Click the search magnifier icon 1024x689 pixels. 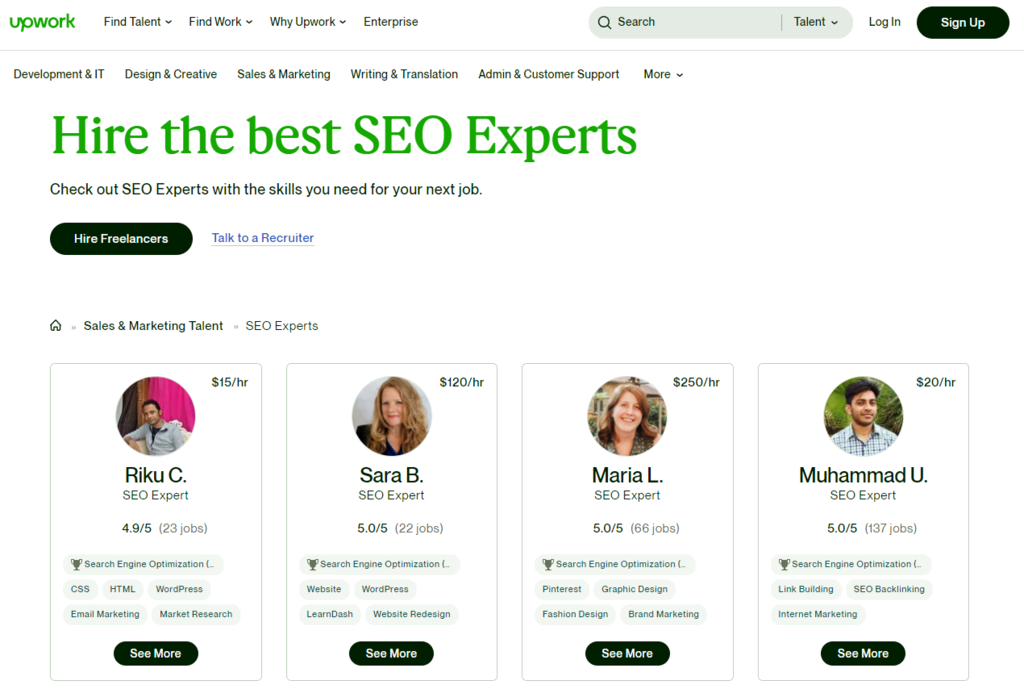point(605,22)
